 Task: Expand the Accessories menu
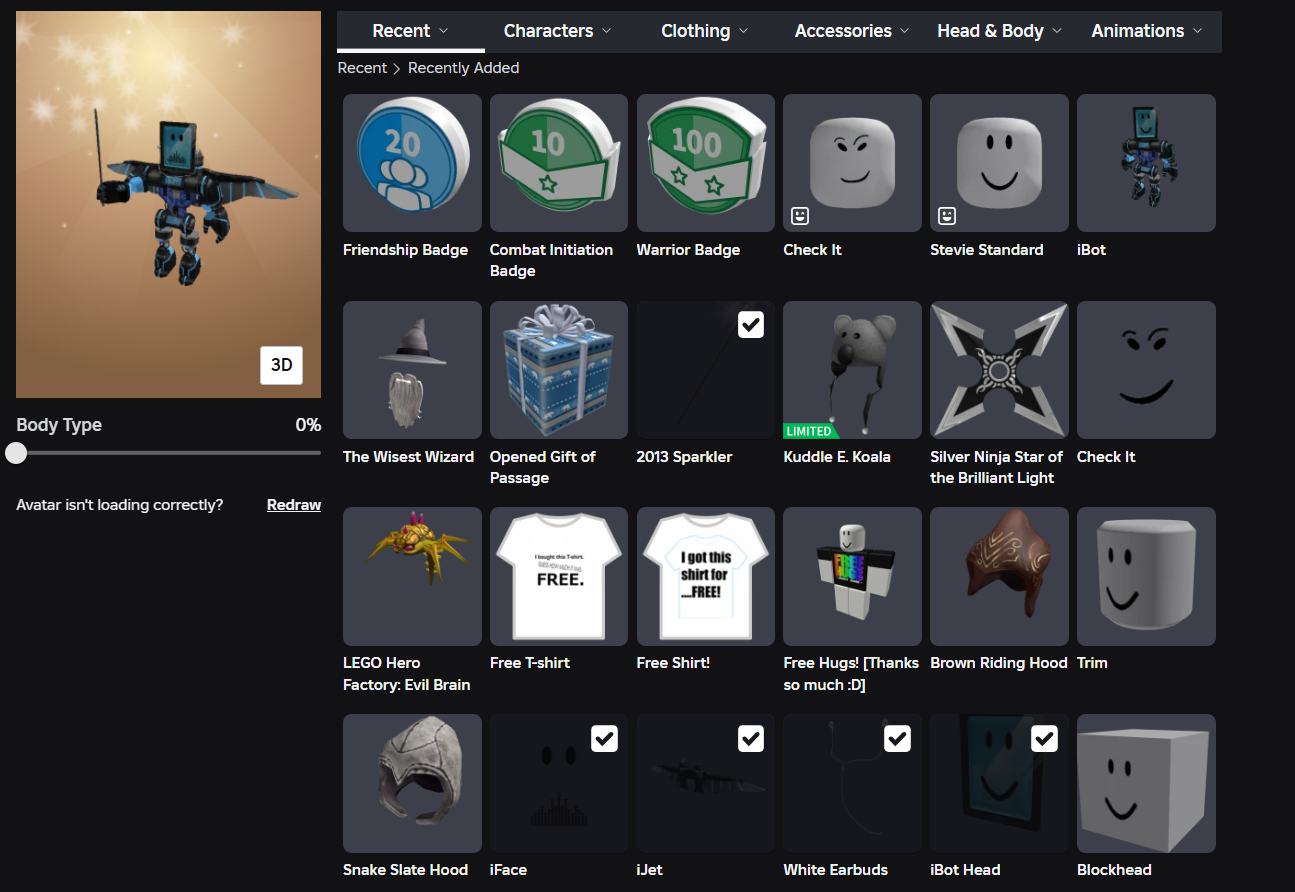(x=852, y=31)
